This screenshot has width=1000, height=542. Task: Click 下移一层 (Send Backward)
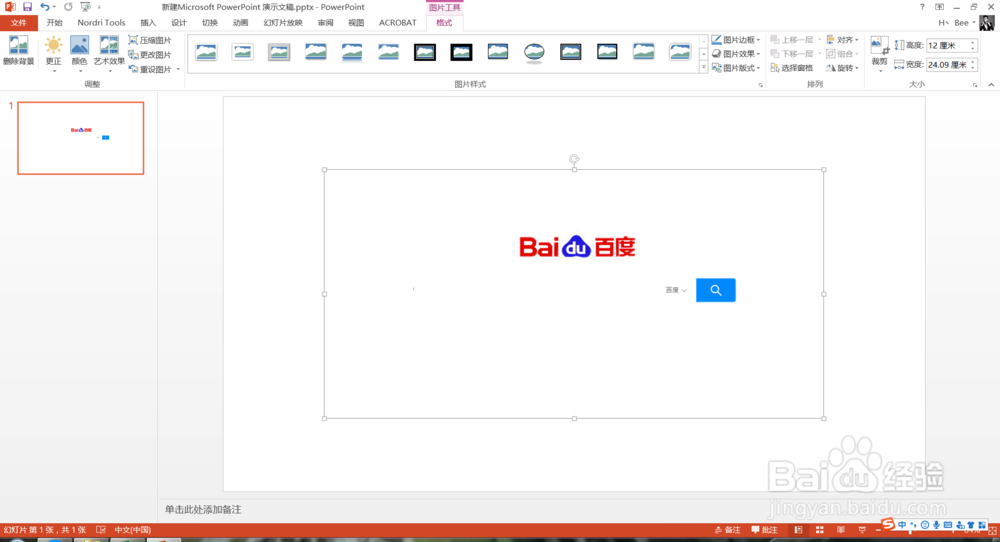(x=791, y=54)
